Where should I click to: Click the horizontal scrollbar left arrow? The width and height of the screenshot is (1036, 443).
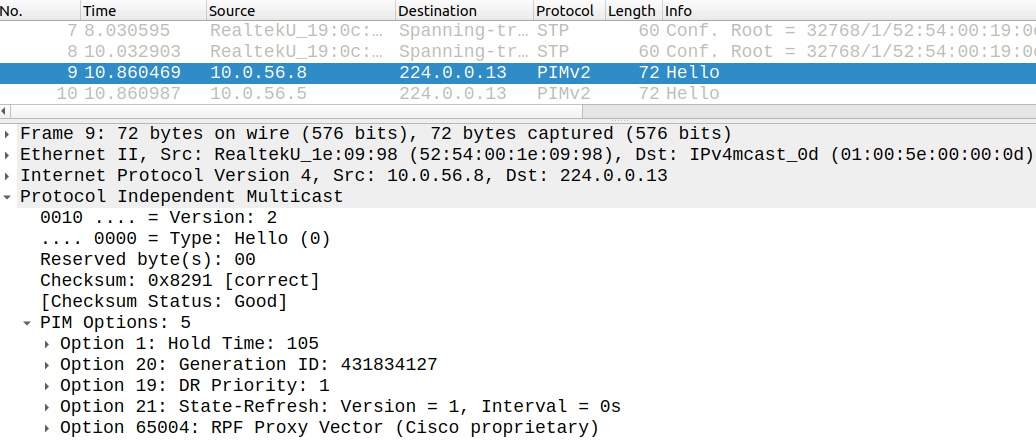click(x=5, y=110)
